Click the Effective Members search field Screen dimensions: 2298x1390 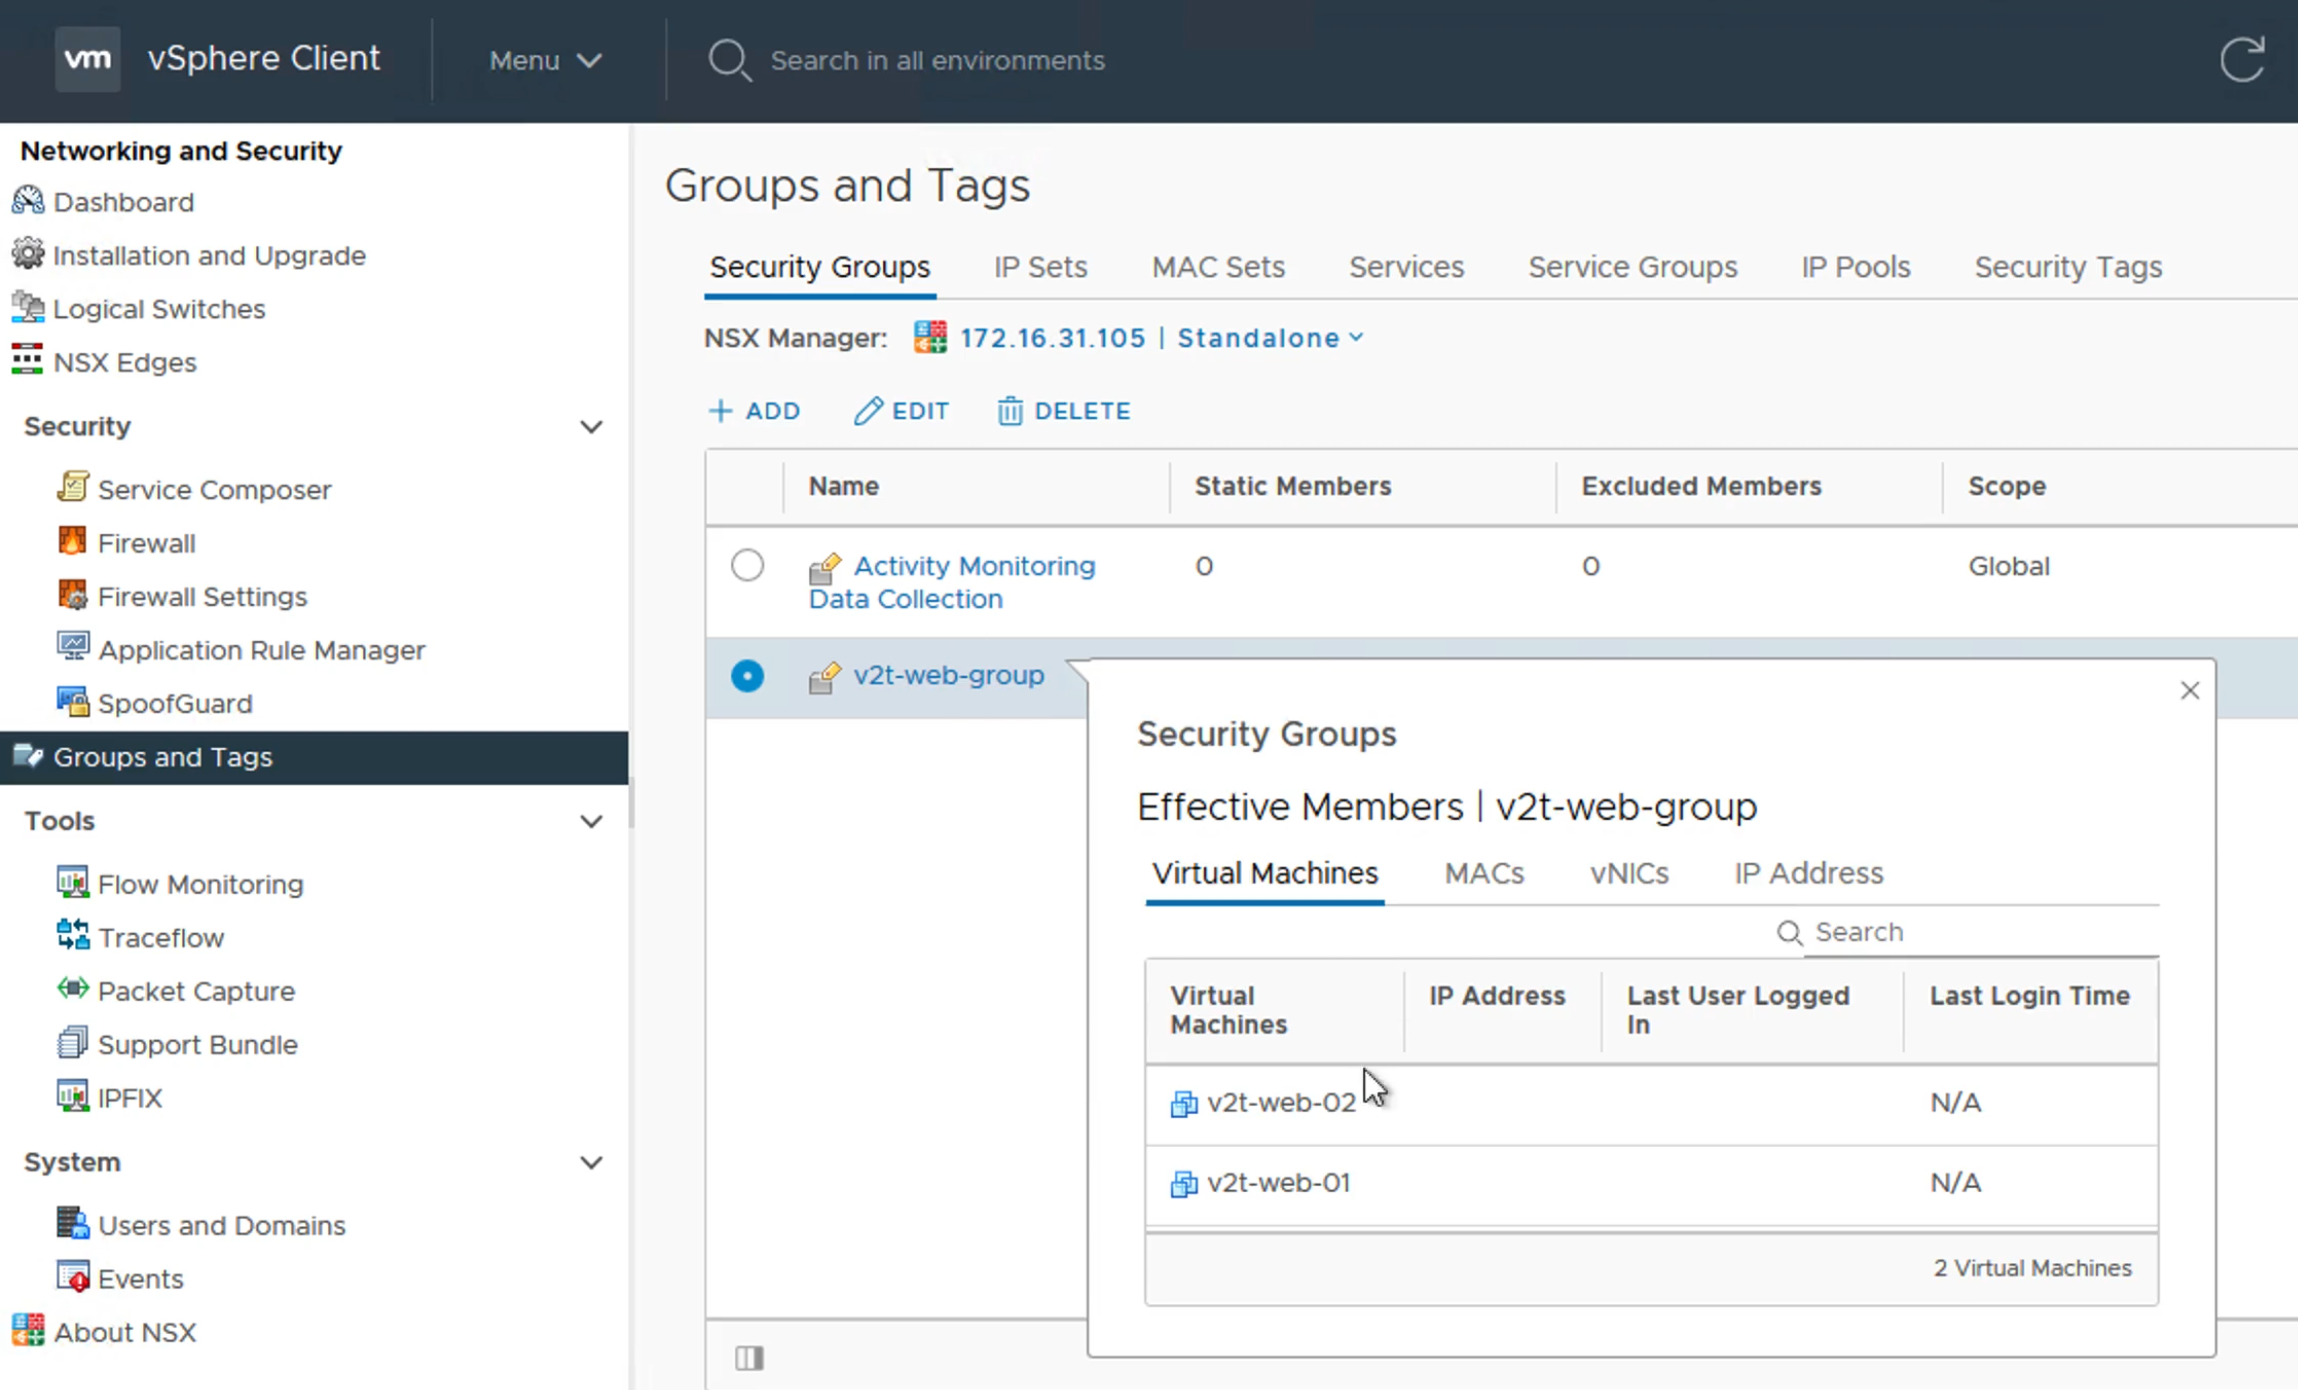coord(1980,932)
